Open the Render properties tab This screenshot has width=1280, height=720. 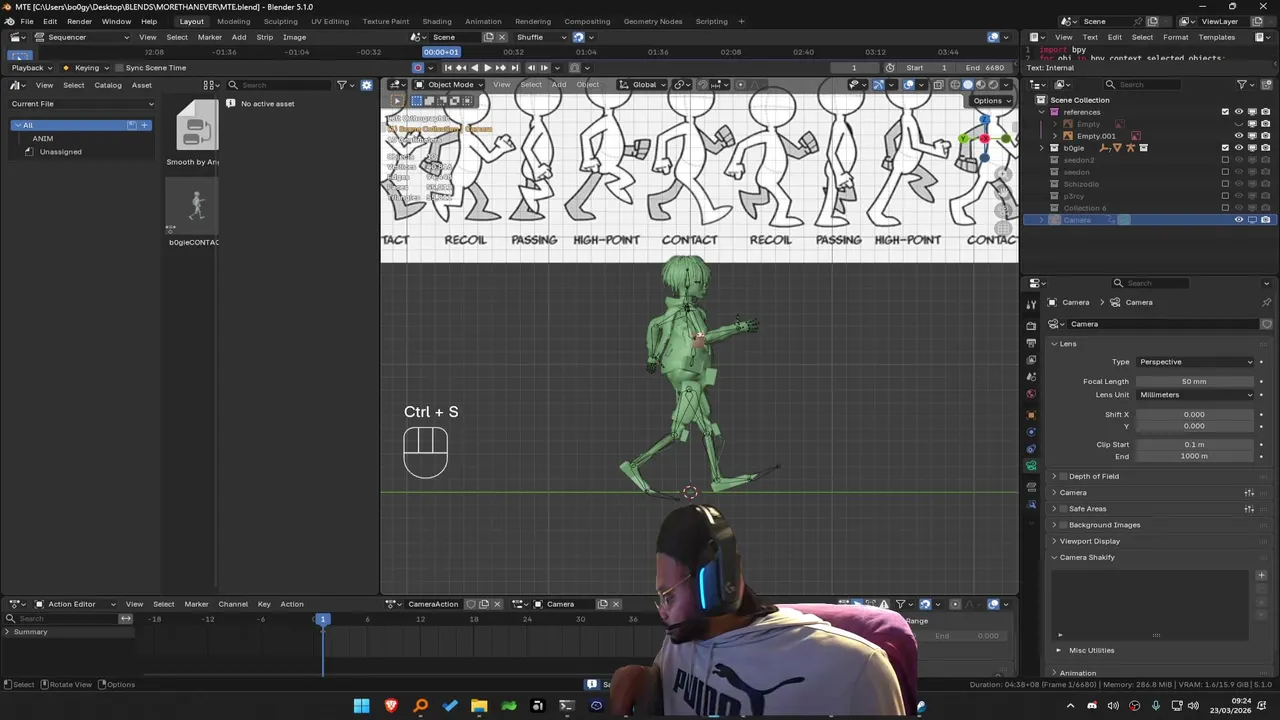1031,326
